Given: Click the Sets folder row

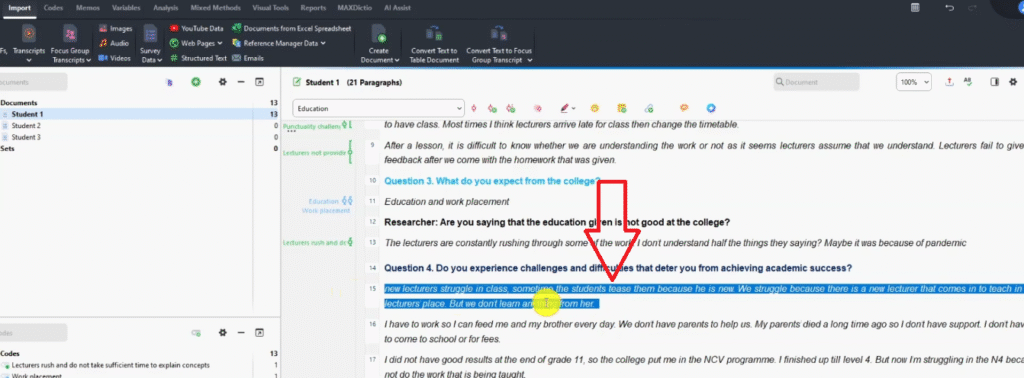Looking at the screenshot, I should coord(140,149).
